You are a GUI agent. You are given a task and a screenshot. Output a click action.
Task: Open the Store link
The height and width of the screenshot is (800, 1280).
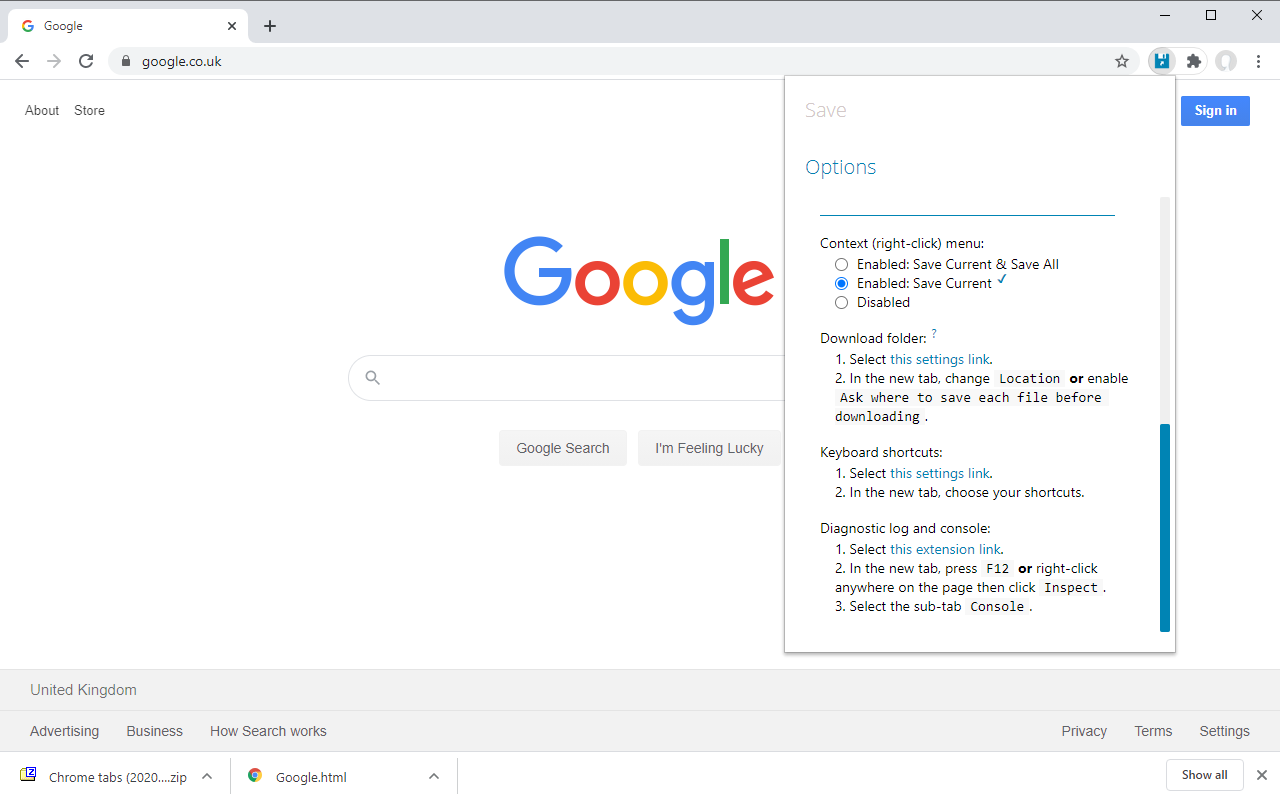pyautogui.click(x=89, y=111)
